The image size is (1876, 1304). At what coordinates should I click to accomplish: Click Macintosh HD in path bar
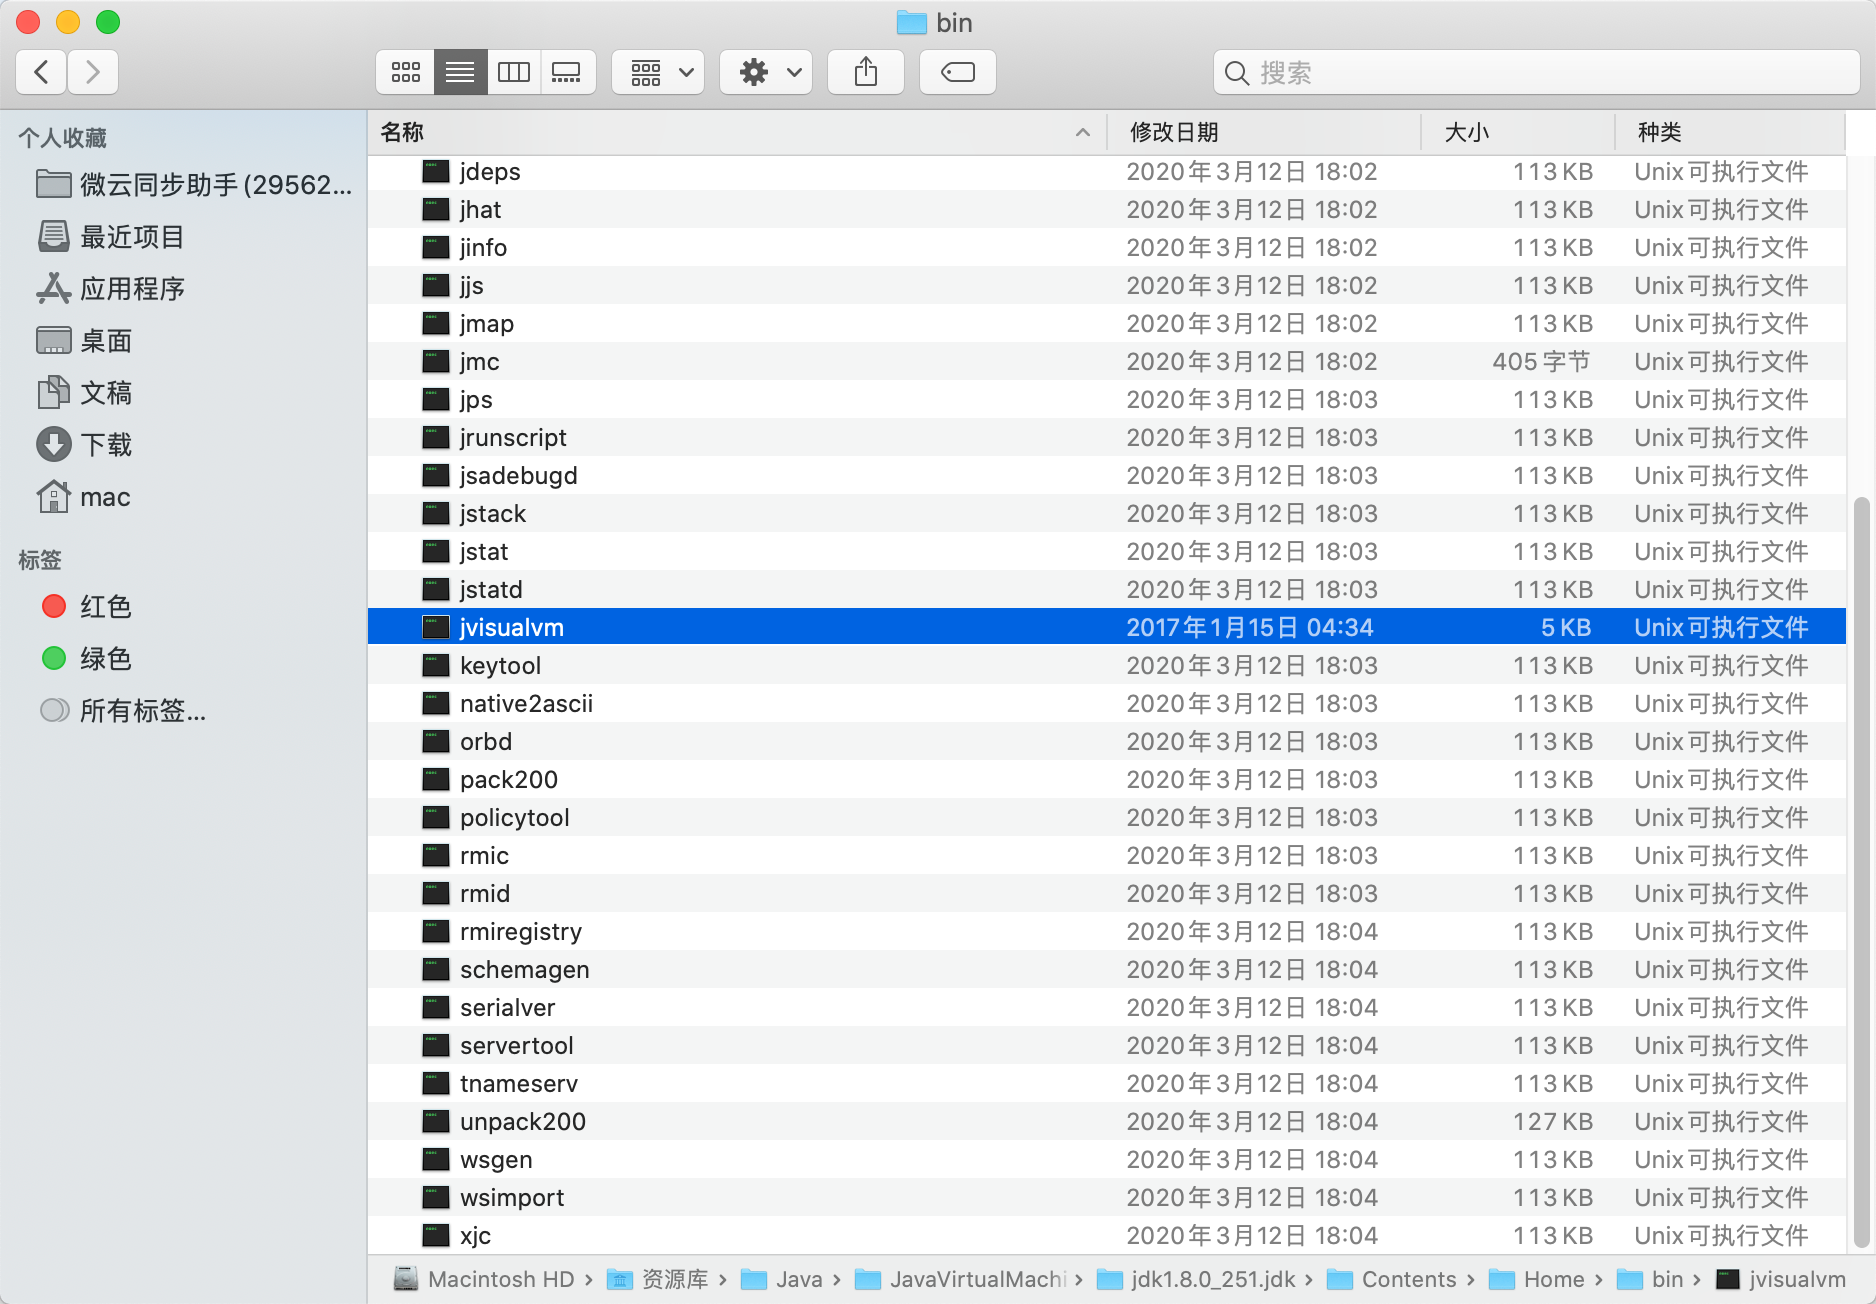point(485,1280)
